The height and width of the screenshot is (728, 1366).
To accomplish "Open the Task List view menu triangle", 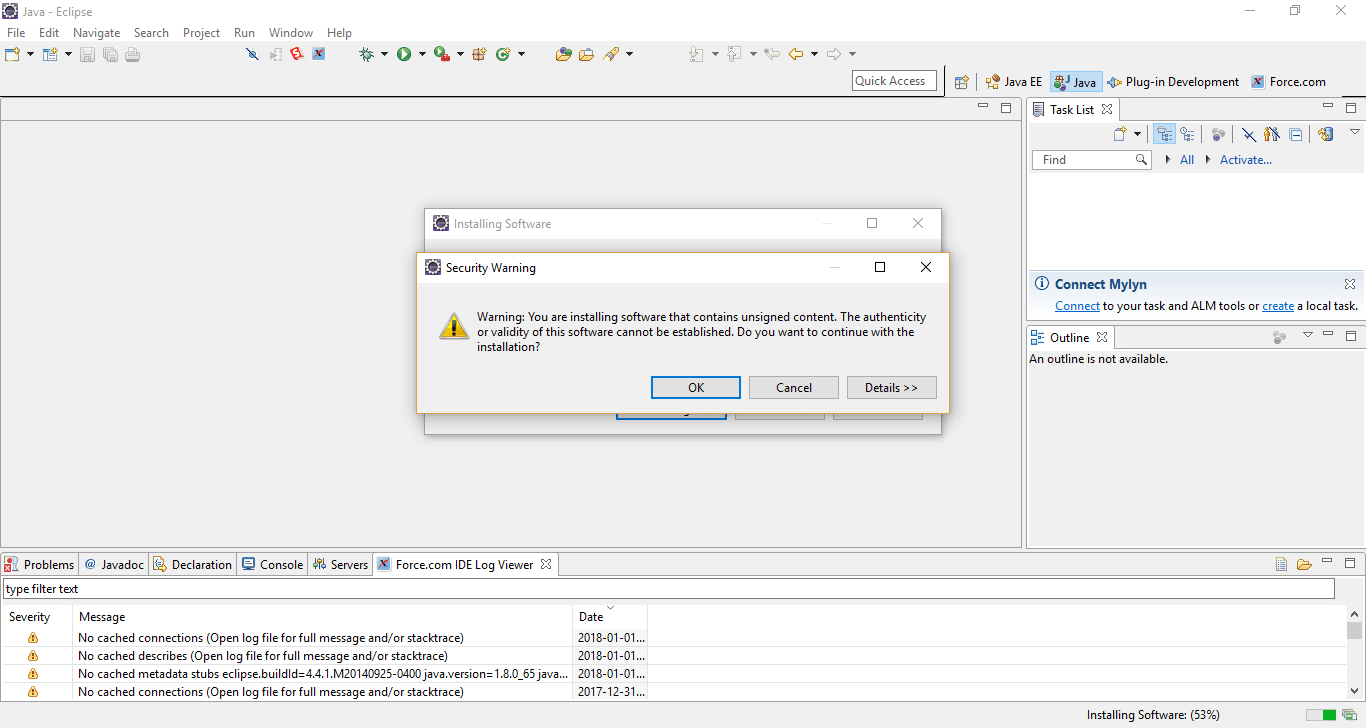I will (1355, 132).
